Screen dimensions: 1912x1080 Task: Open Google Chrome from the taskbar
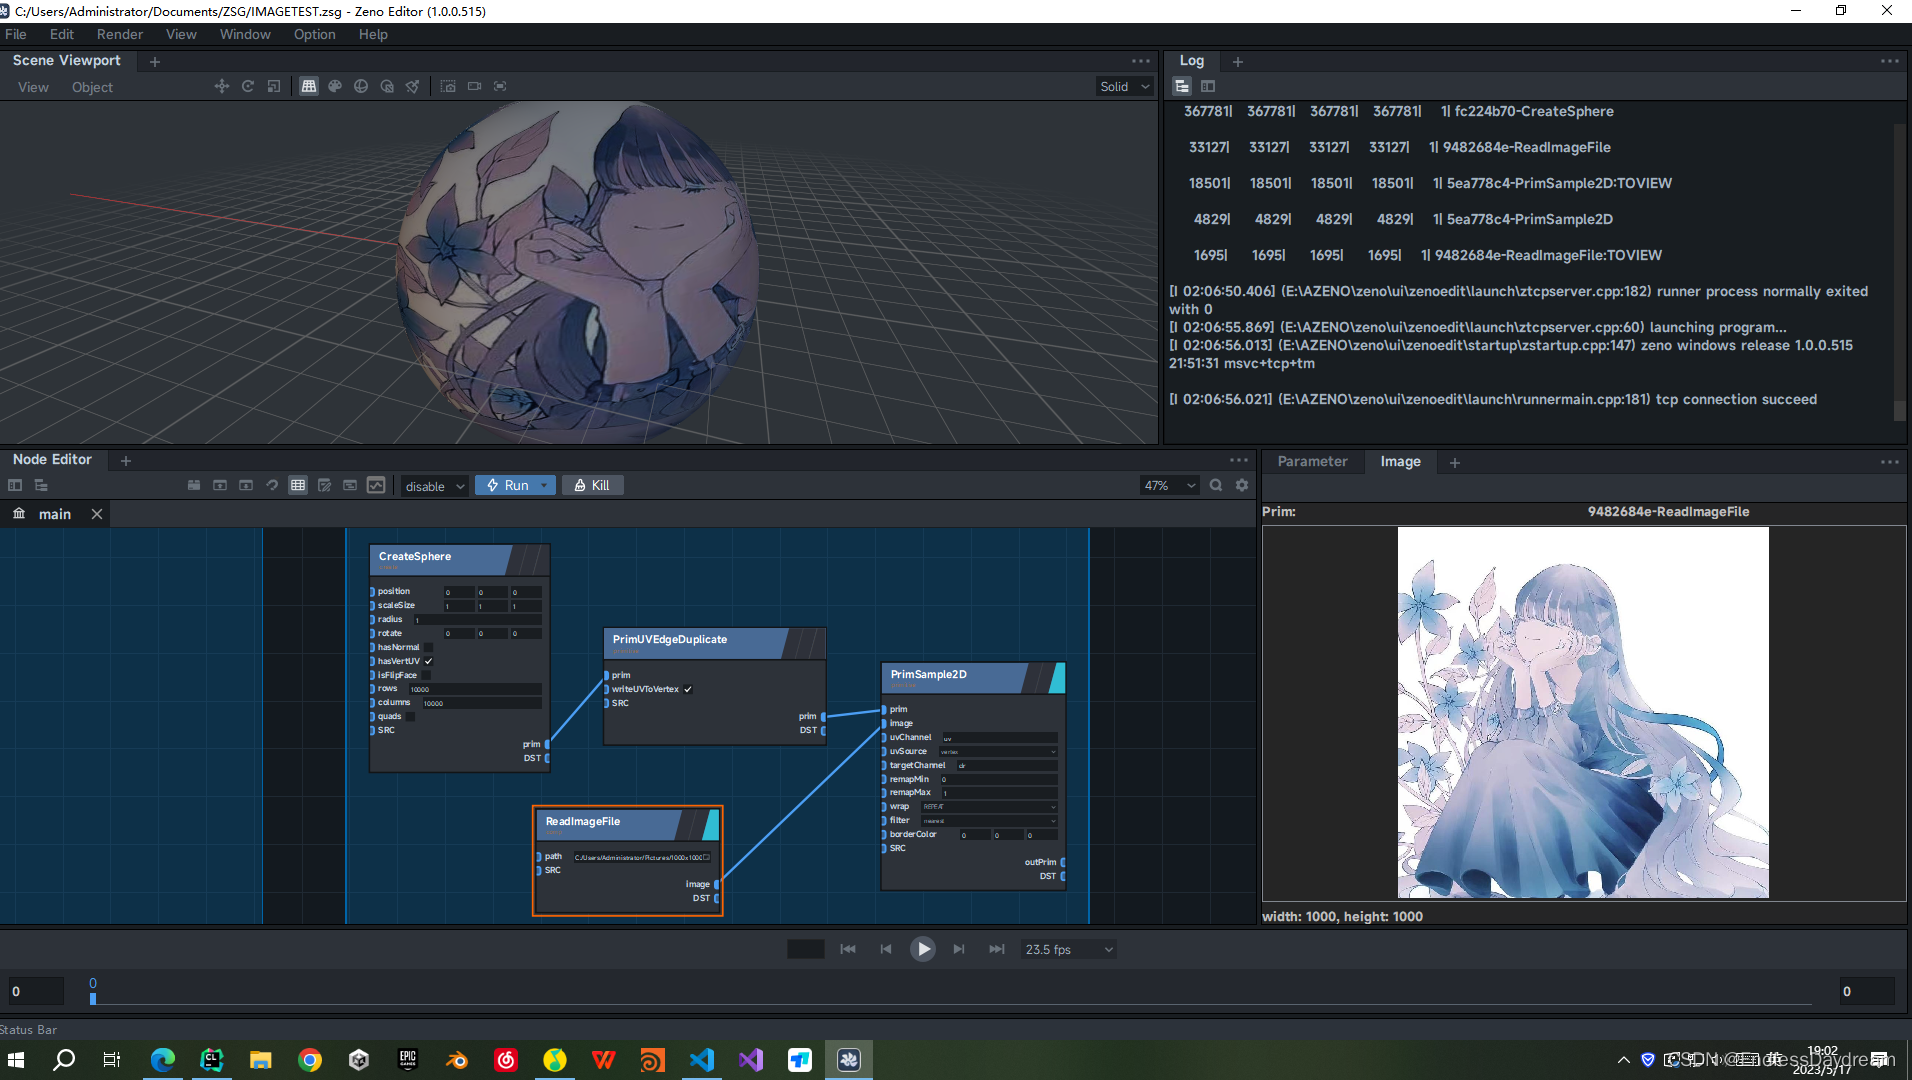click(310, 1060)
